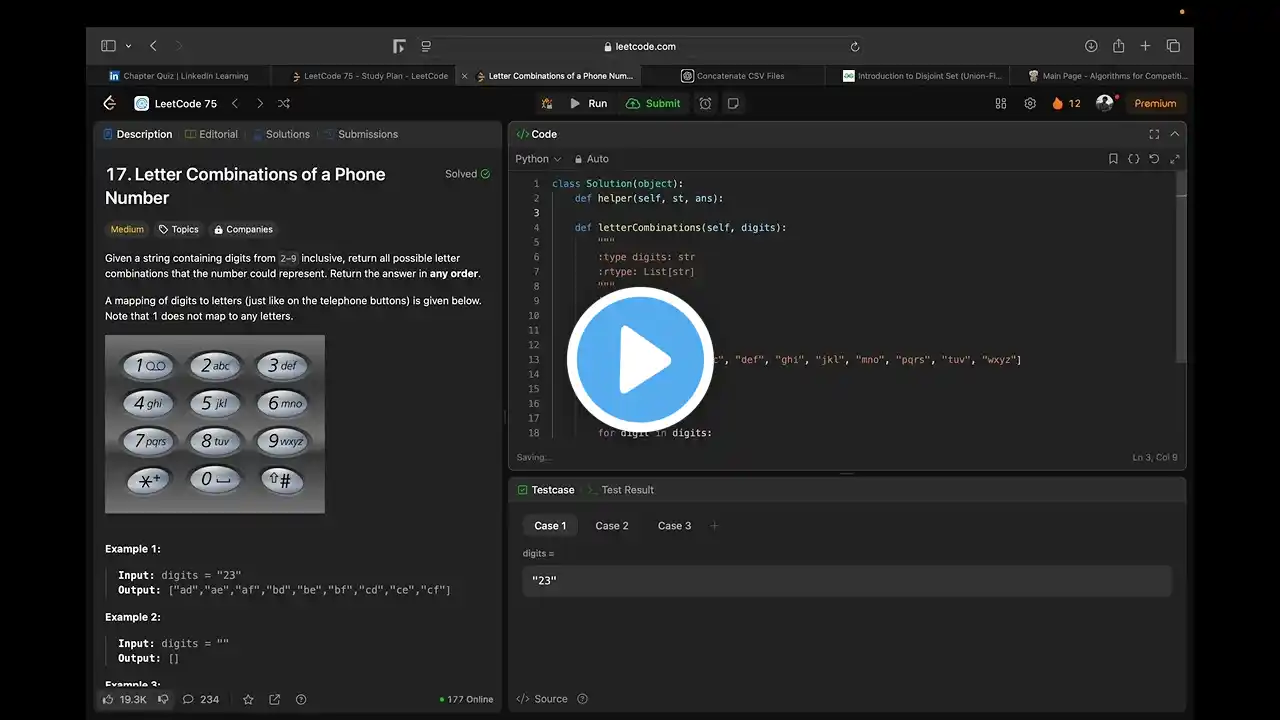This screenshot has width=1280, height=720.
Task: Open the timer alarm clock icon
Action: click(705, 103)
